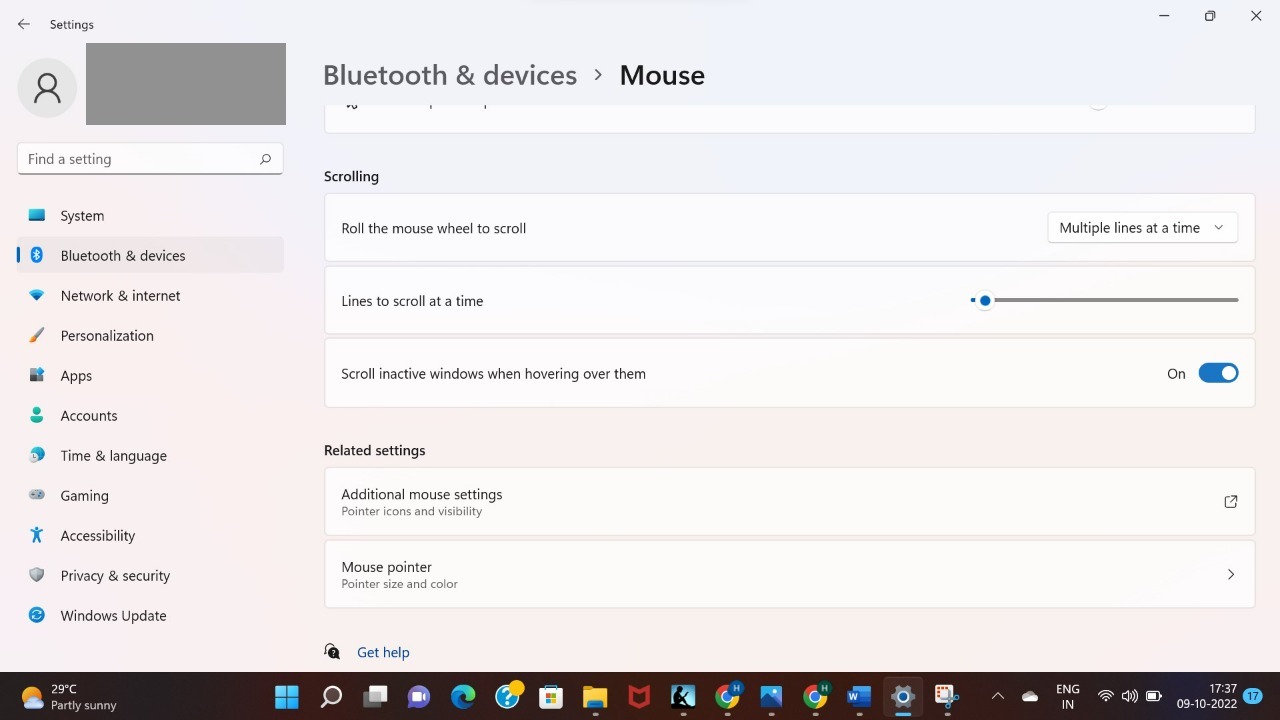1280x720 pixels.
Task: Open the mouse wheel scroll mode dropdown
Action: tap(1141, 227)
